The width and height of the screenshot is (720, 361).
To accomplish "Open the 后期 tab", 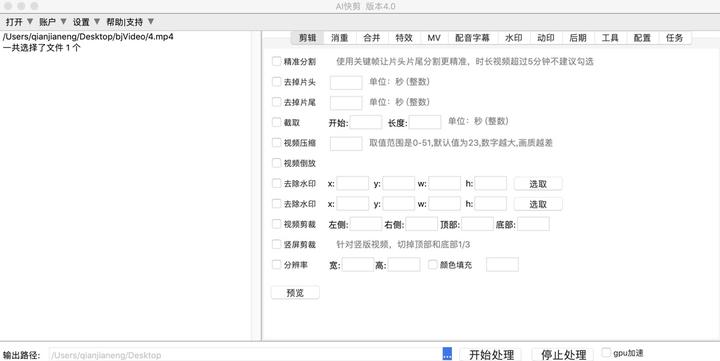I will 578,38.
